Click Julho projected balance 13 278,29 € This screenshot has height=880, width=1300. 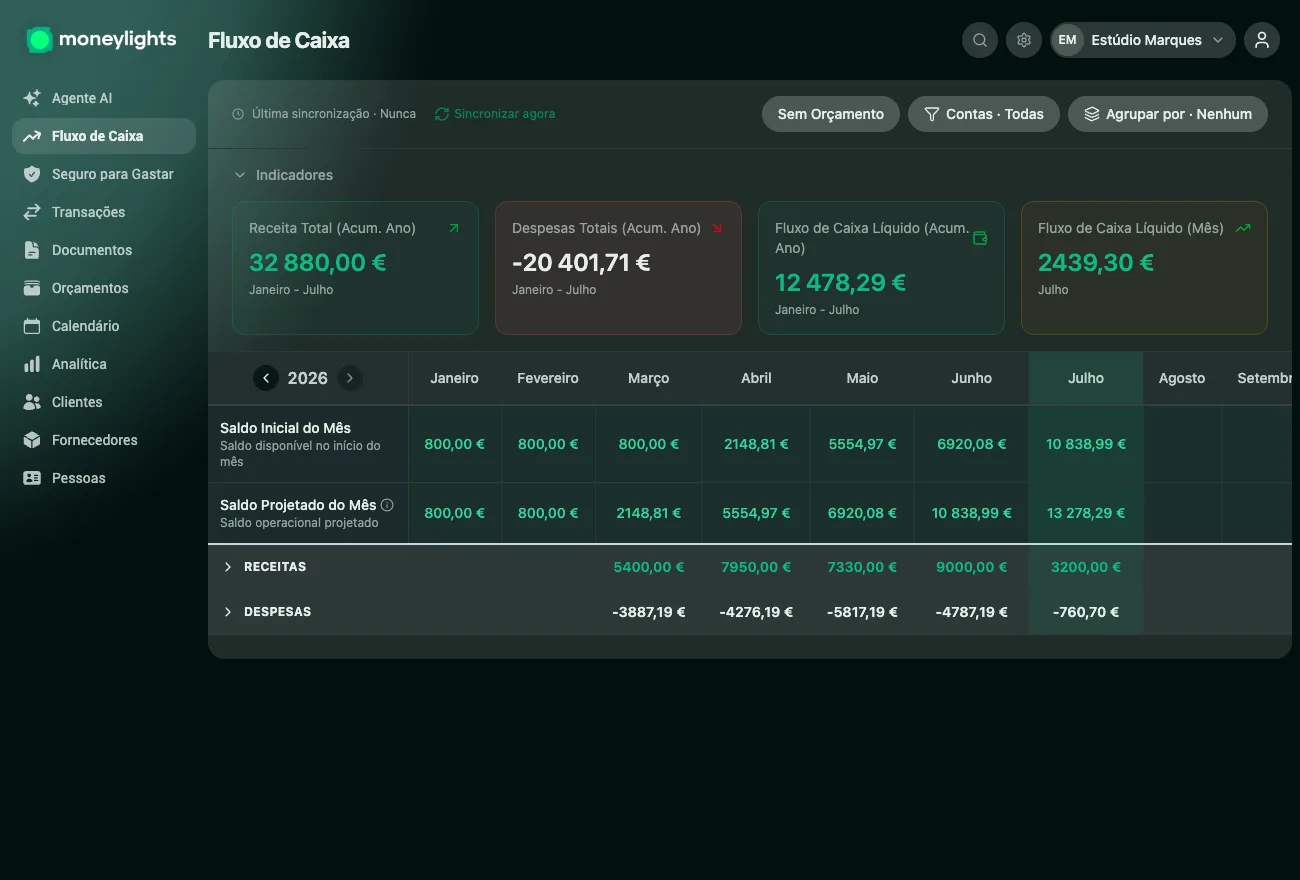(x=1086, y=513)
